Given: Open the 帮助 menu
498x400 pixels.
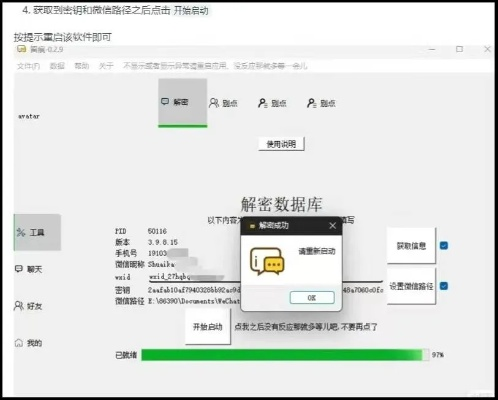Looking at the screenshot, I should [82, 66].
